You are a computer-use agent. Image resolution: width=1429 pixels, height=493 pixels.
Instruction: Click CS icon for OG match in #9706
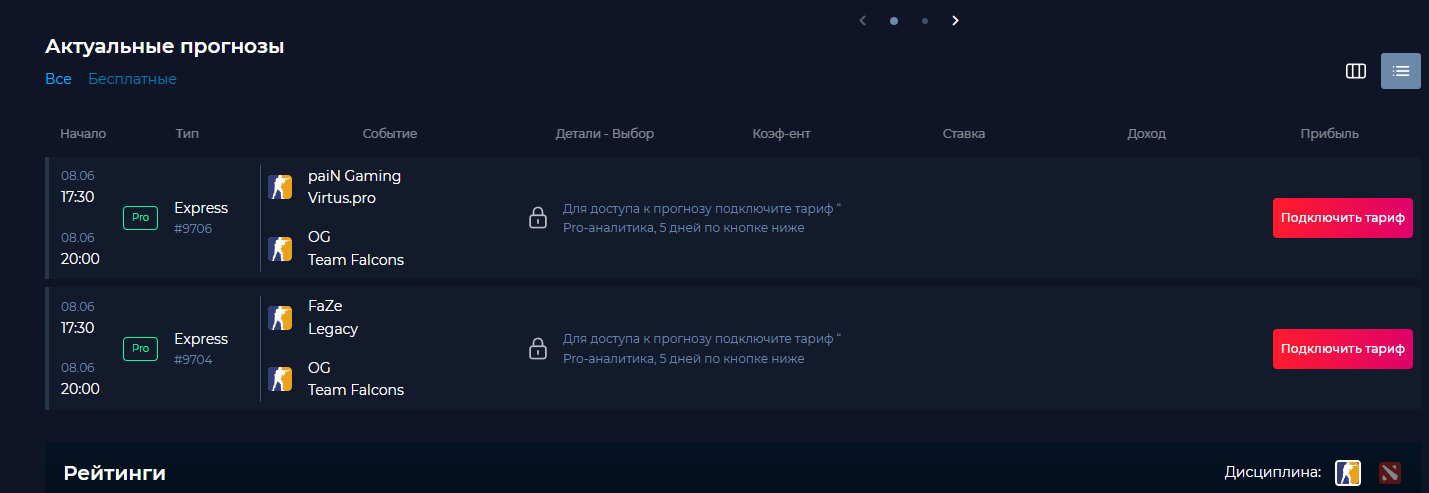click(280, 249)
